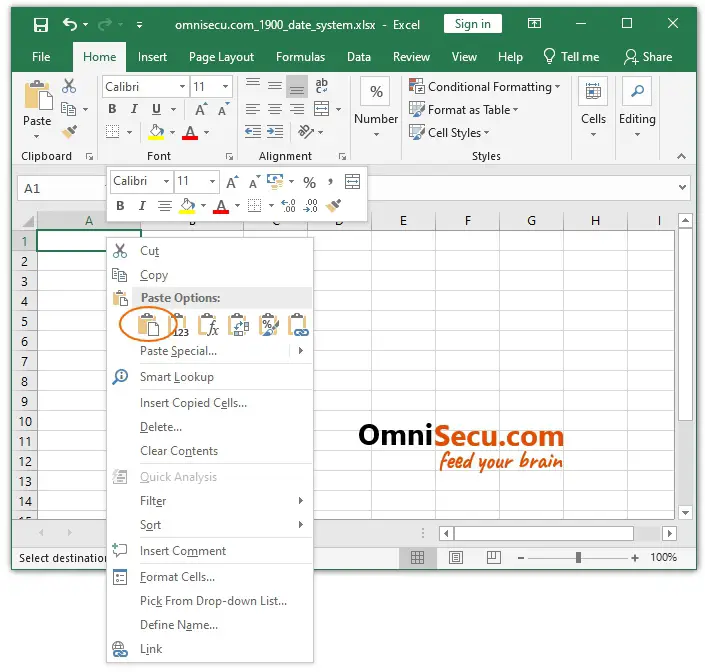This screenshot has height=672, width=705.
Task: Toggle Italic in the ribbon
Action: [x=134, y=109]
